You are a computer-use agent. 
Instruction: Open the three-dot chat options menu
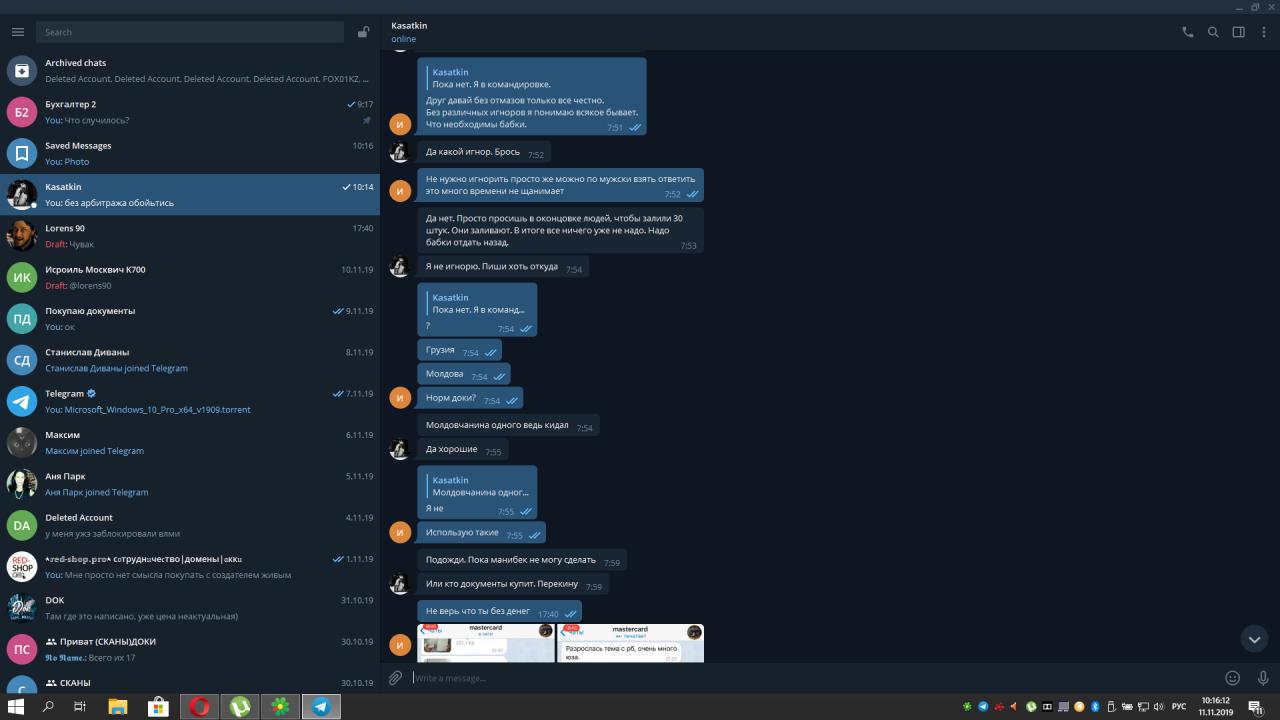click(1264, 32)
